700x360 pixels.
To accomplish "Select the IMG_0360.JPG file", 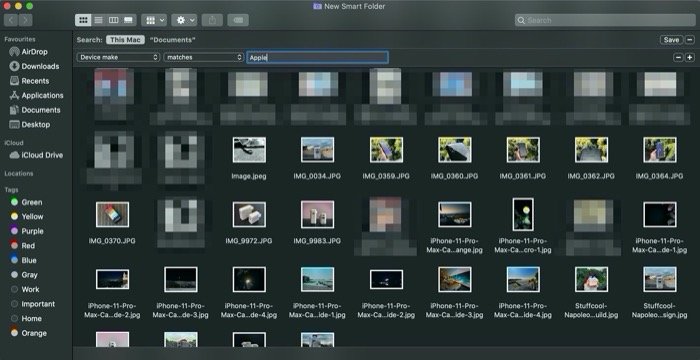I will click(454, 150).
